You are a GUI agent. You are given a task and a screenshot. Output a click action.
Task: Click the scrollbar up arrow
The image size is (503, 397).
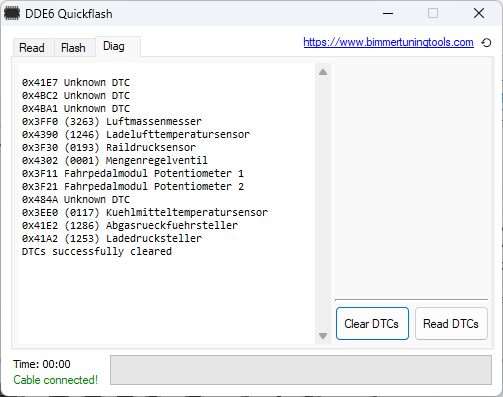click(x=323, y=72)
